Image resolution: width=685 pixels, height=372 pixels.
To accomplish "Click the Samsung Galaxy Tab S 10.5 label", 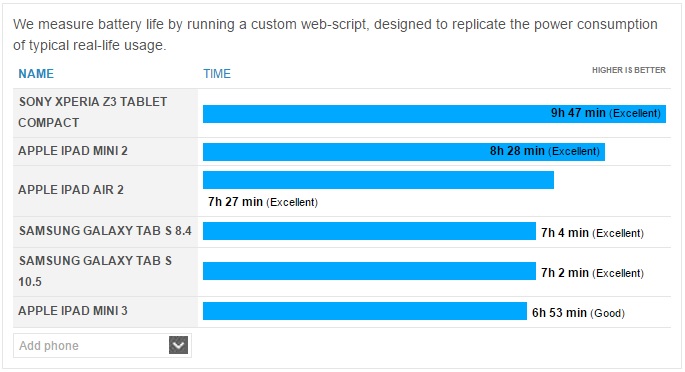I will [95, 271].
